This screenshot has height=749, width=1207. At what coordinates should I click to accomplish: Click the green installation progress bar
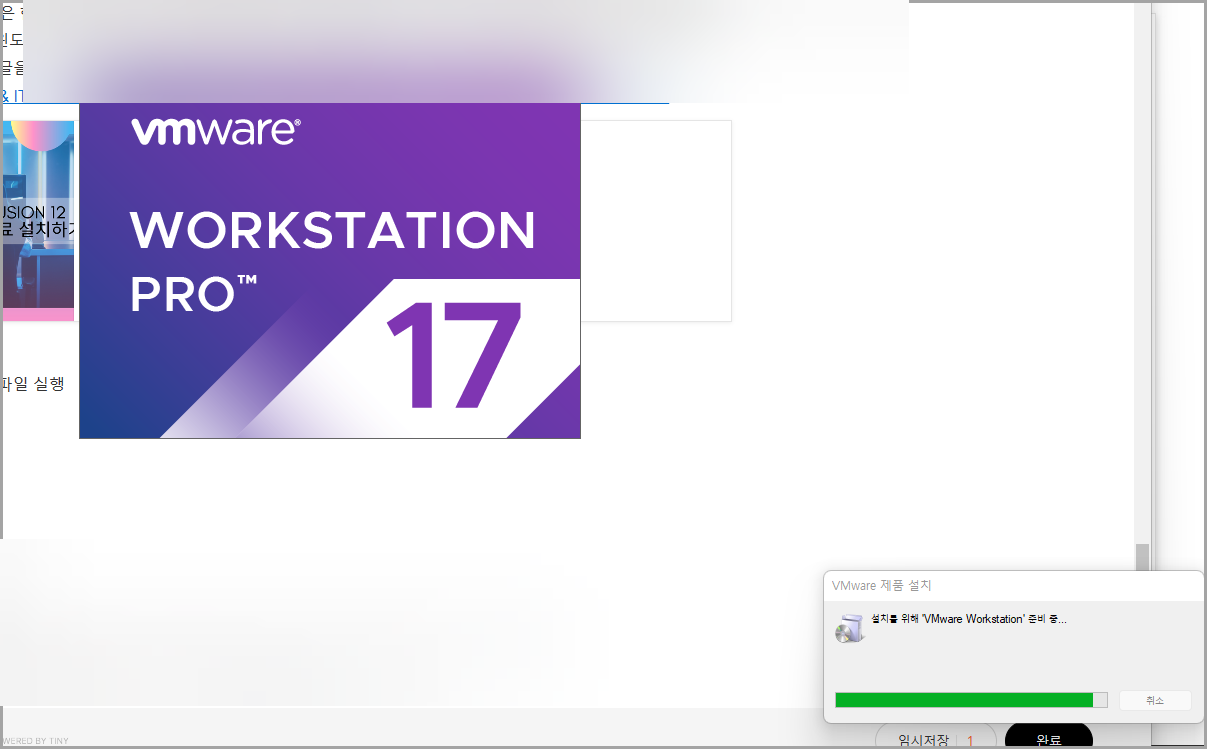click(971, 700)
